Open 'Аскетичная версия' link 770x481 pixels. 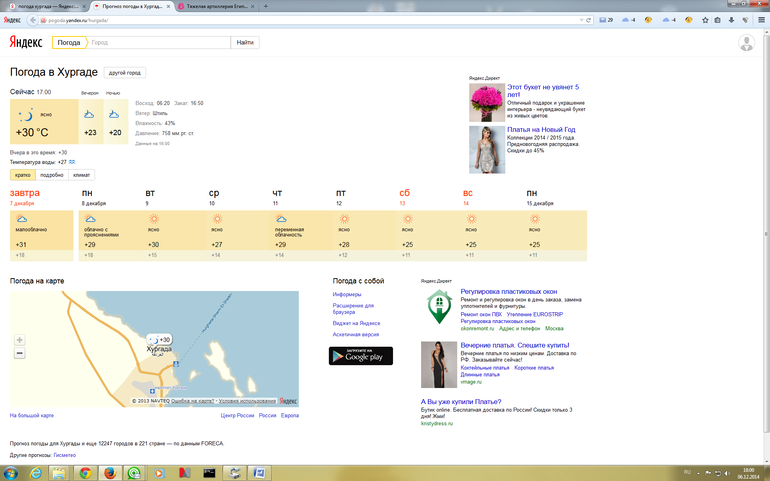click(356, 335)
